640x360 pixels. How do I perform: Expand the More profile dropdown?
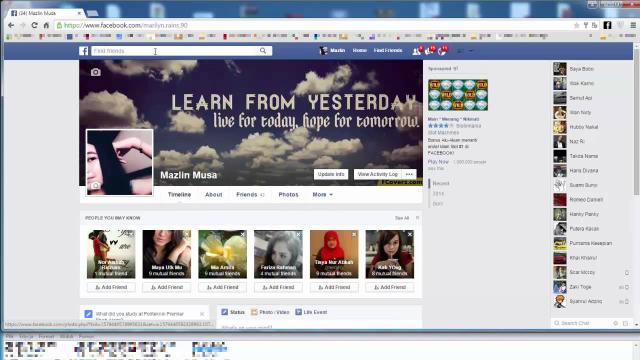pyautogui.click(x=322, y=195)
